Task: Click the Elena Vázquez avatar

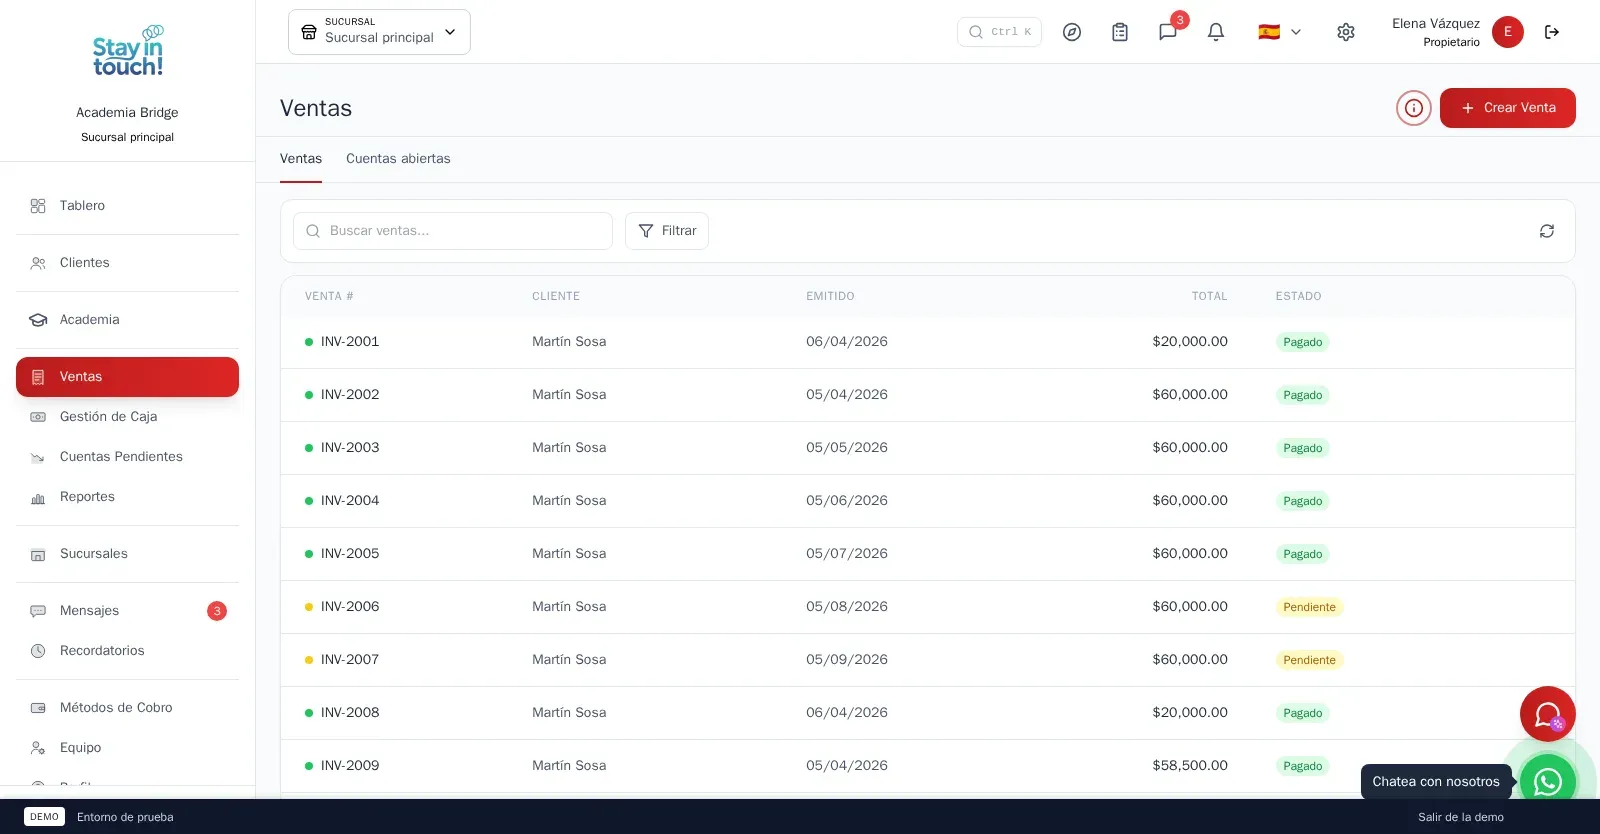Action: 1508,32
